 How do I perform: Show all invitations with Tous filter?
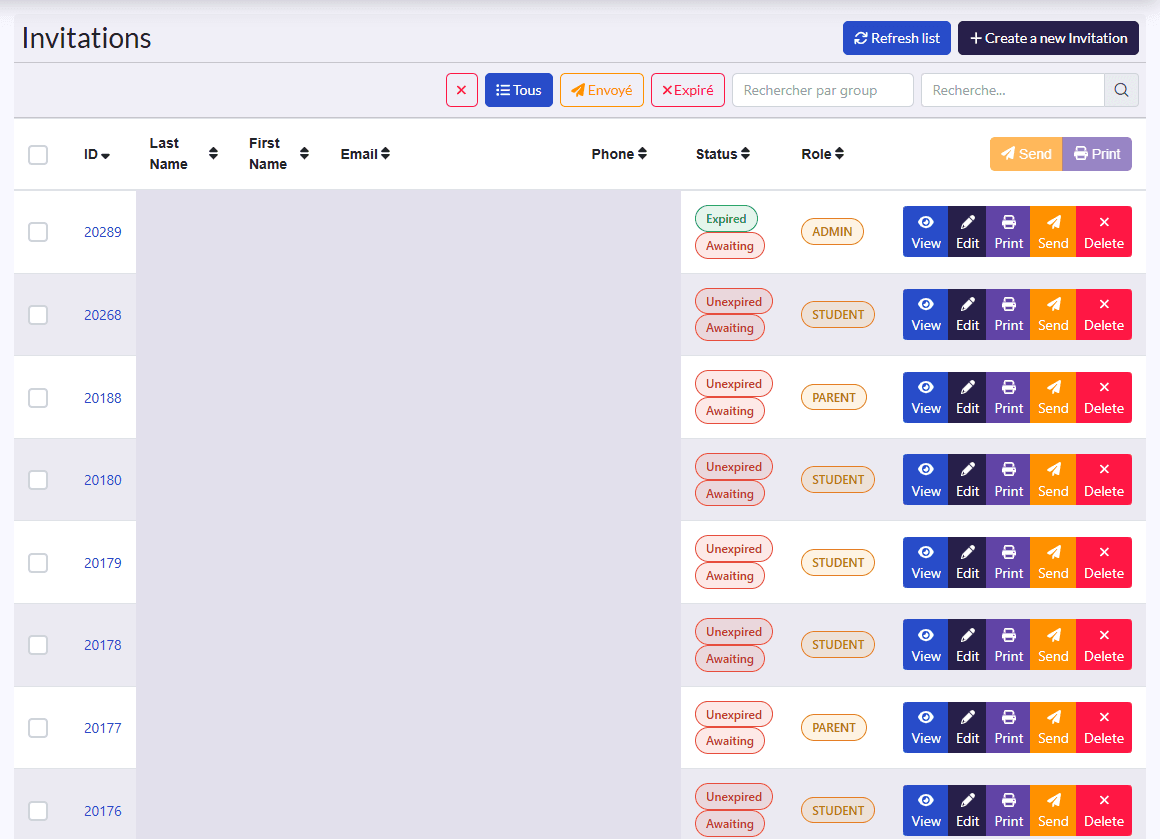click(x=519, y=90)
